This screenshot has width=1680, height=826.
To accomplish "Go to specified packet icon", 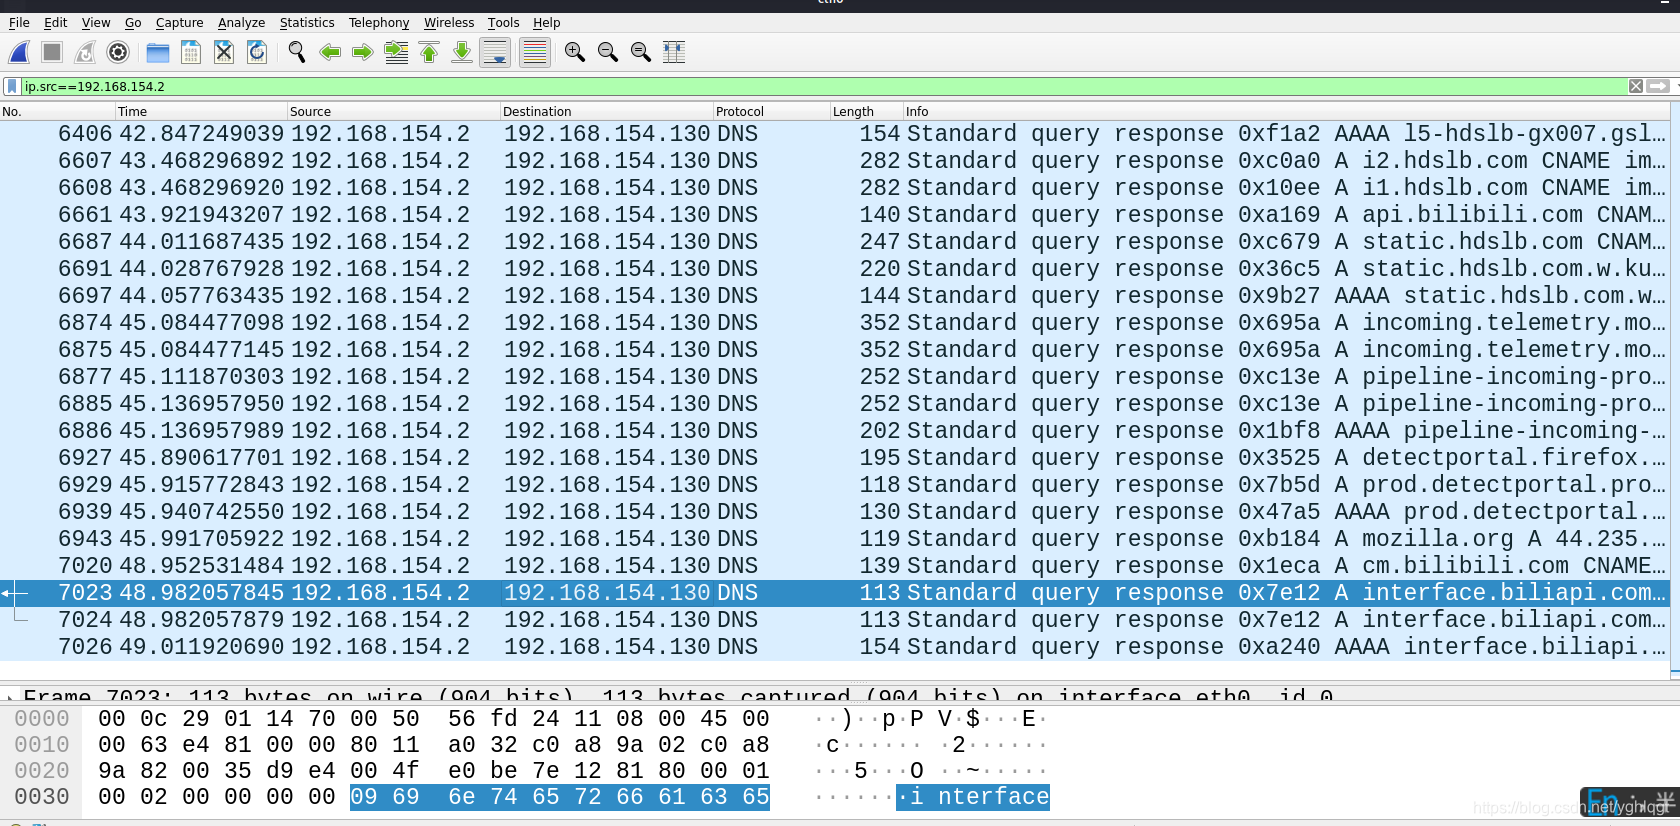I will [396, 52].
